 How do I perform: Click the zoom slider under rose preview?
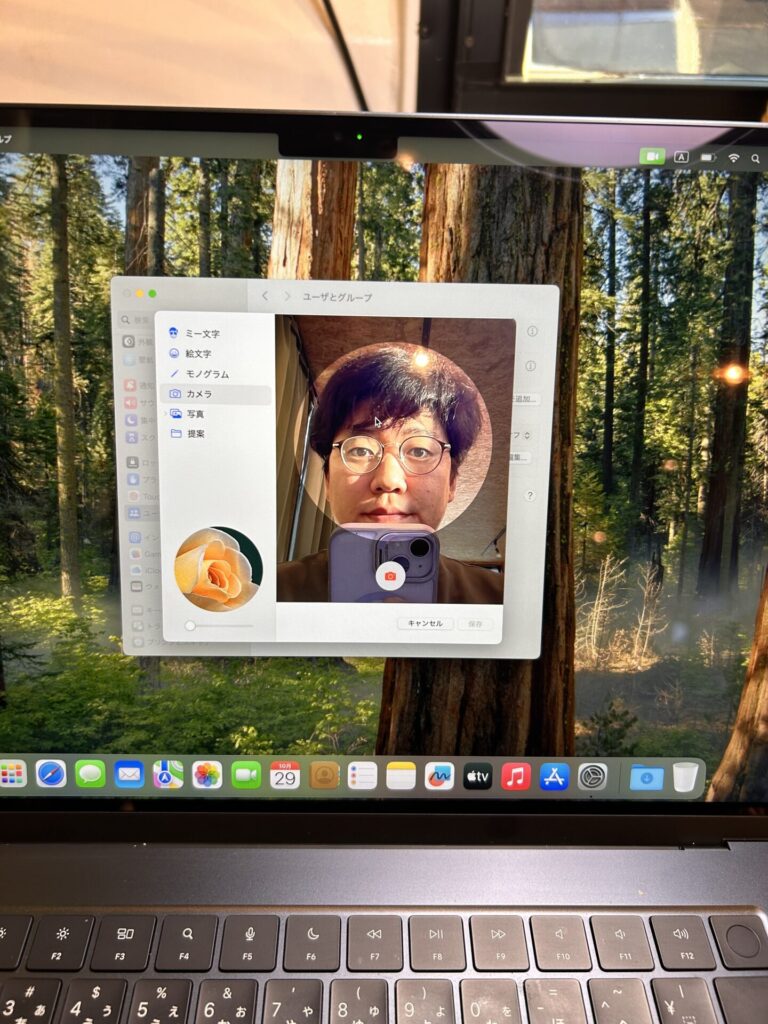click(218, 625)
